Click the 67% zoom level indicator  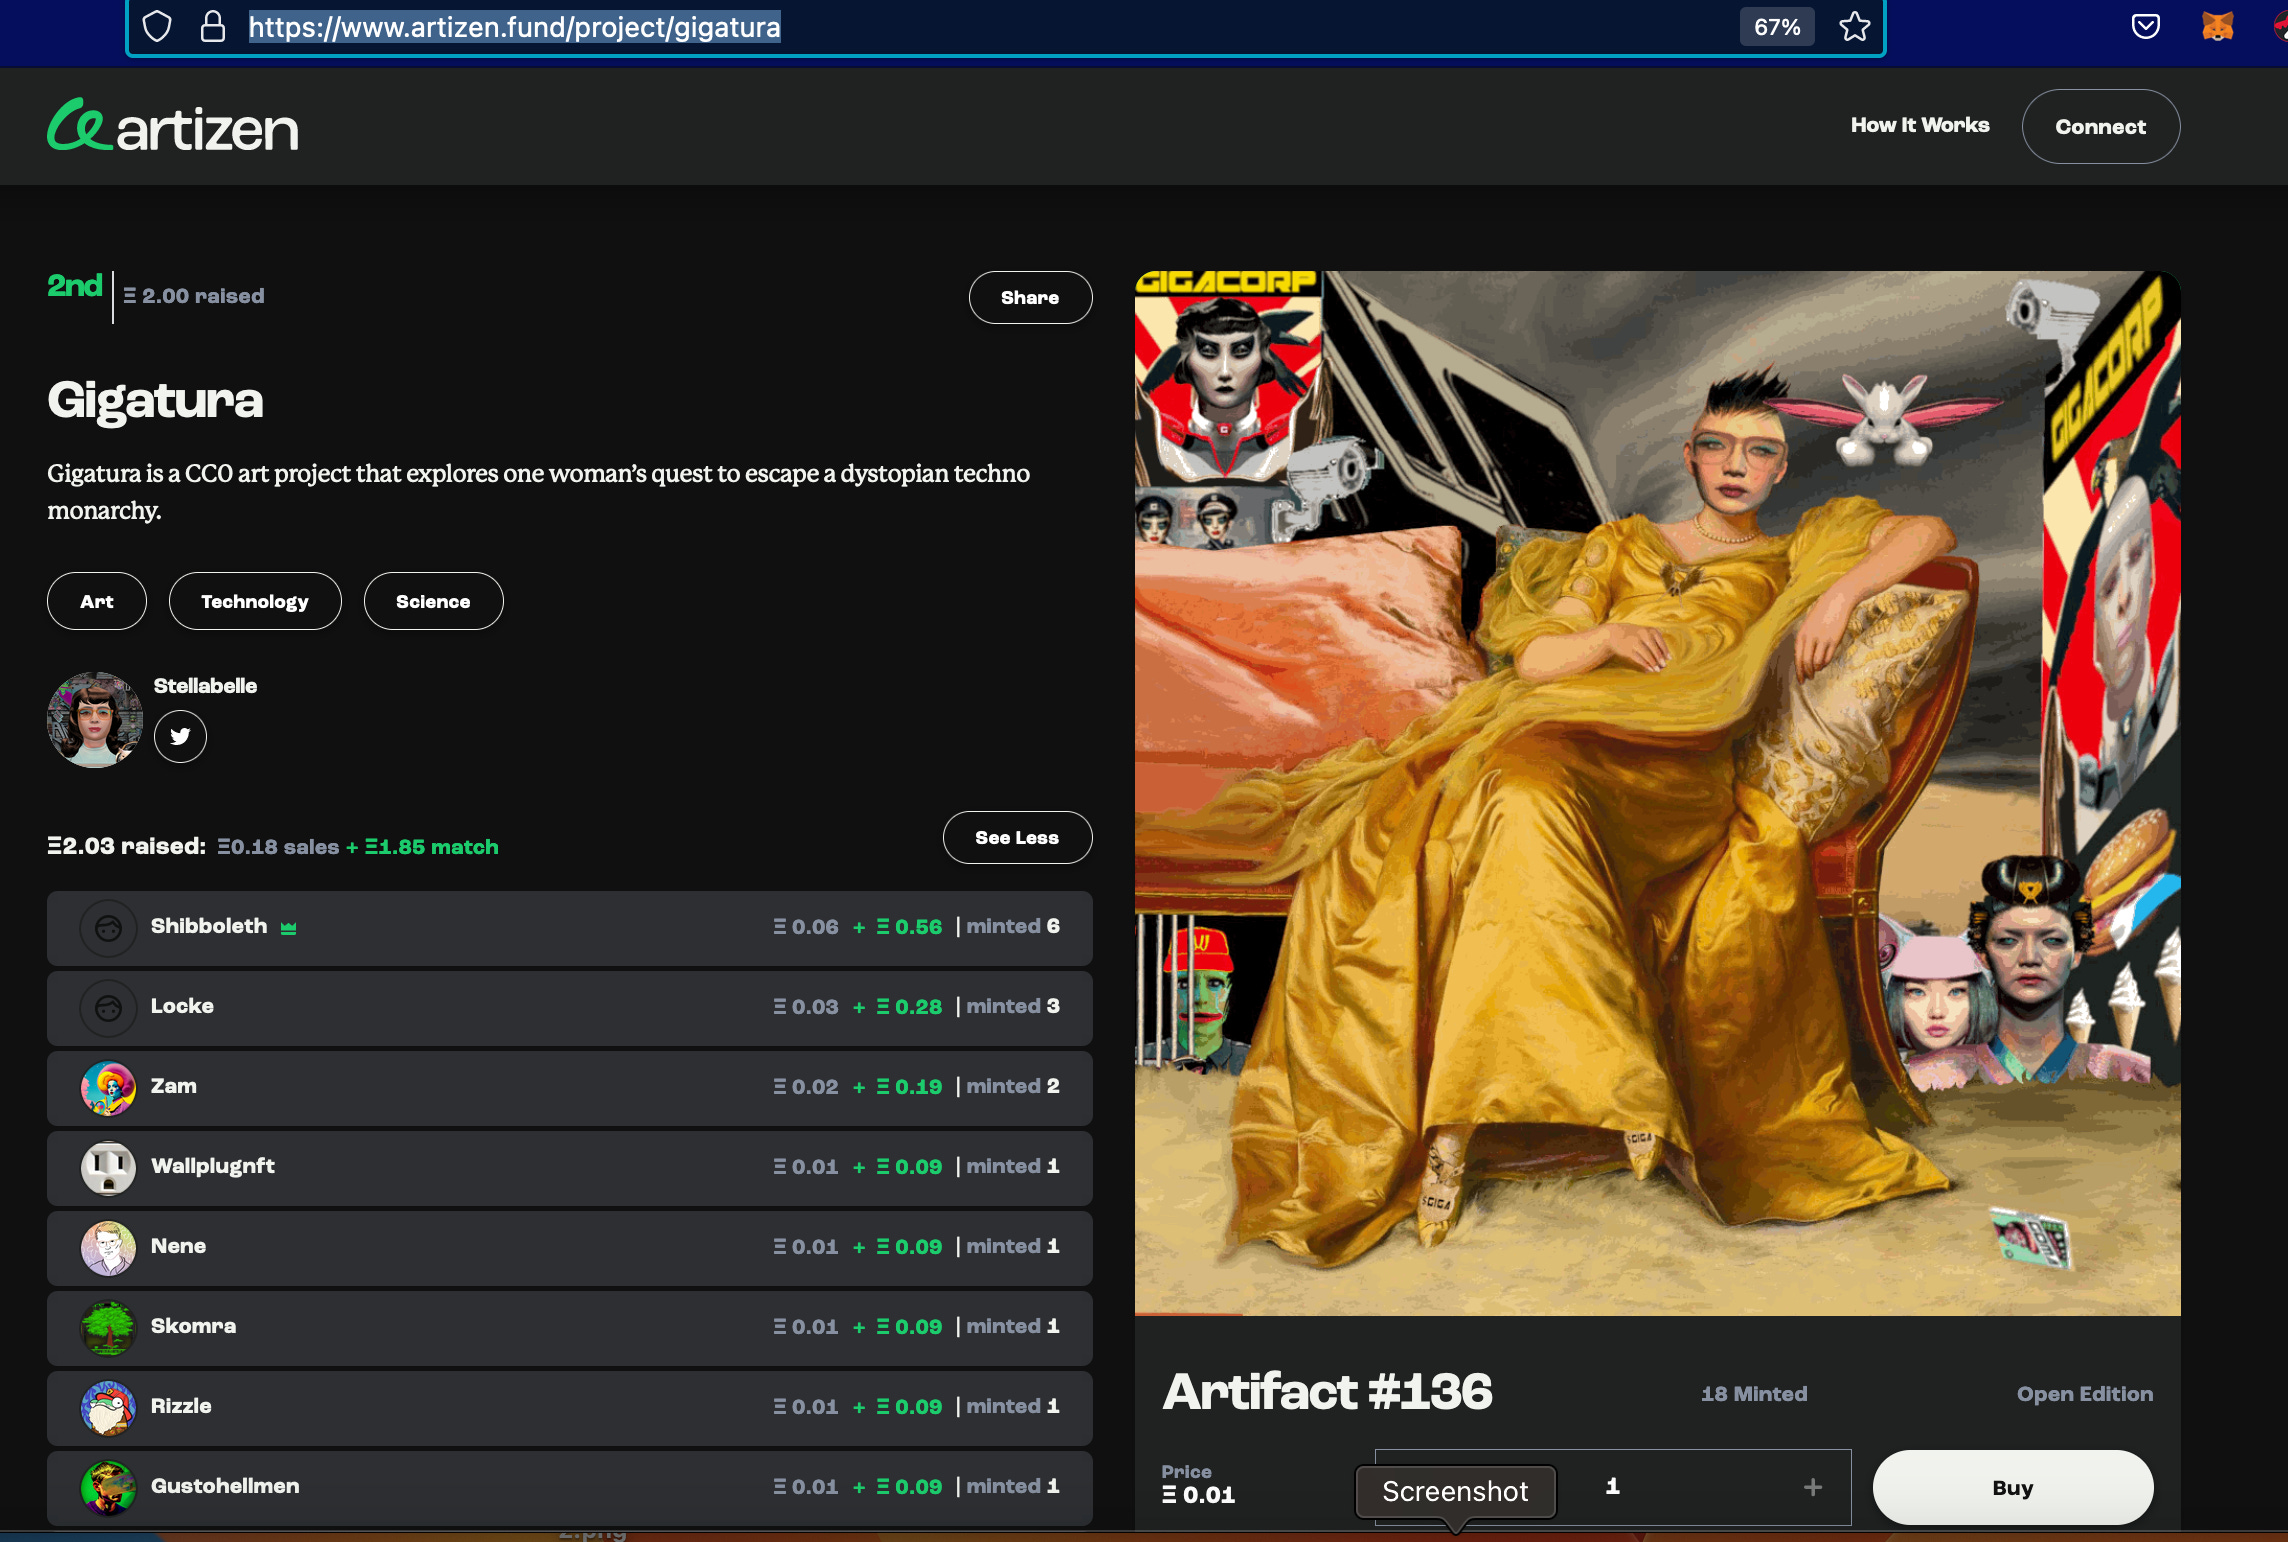(1777, 27)
